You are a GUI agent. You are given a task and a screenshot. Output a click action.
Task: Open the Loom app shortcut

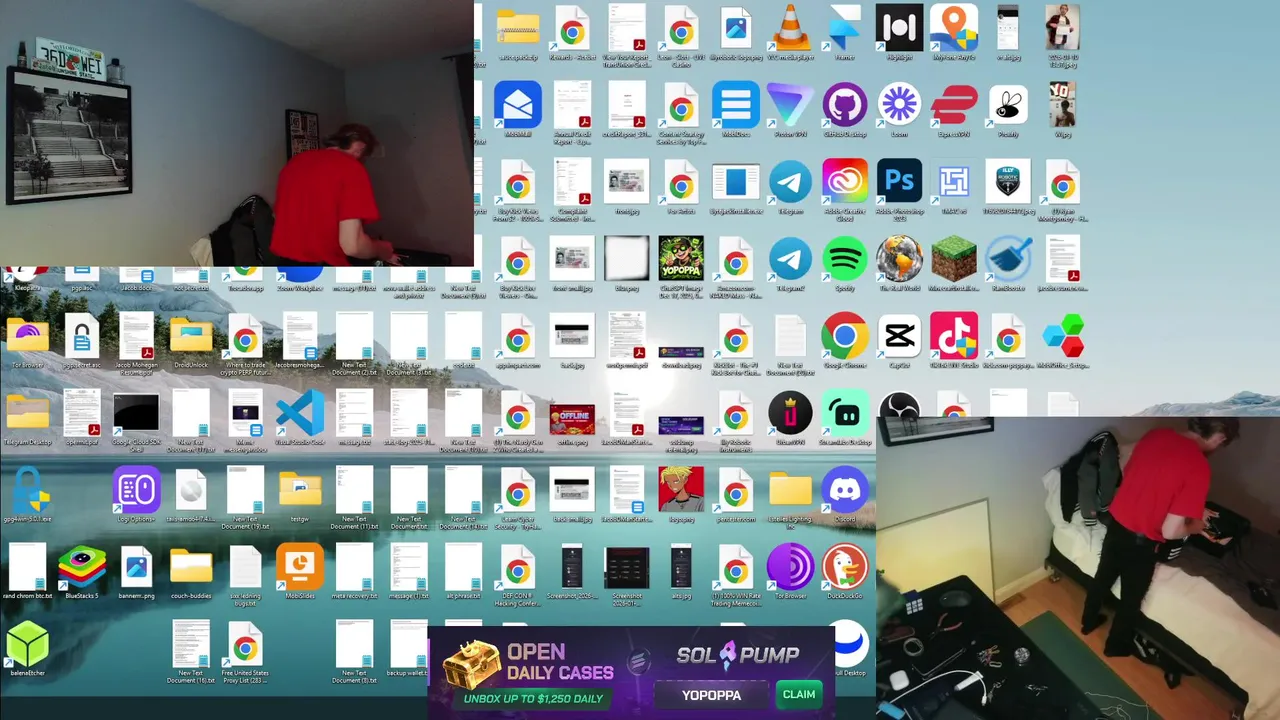tap(899, 105)
